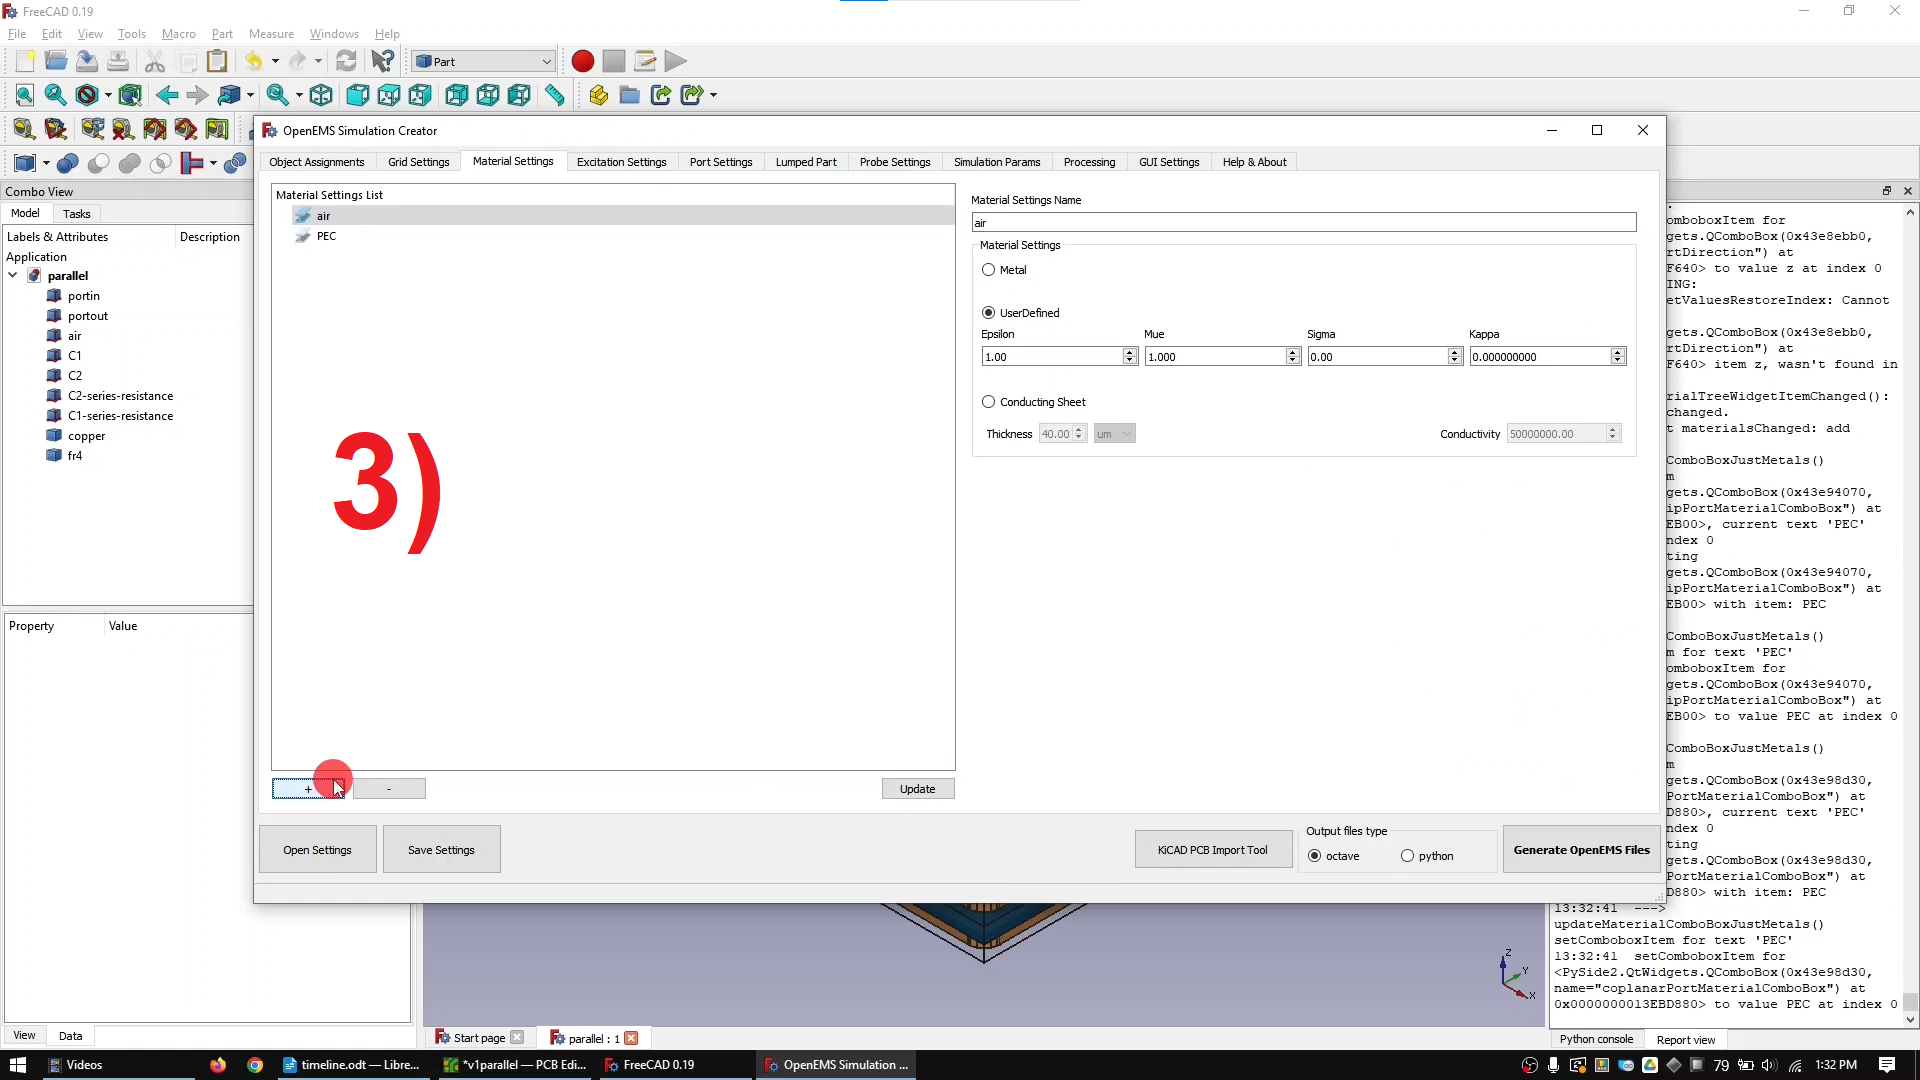Select the What's This help cursor icon
This screenshot has height=1080, width=1920.
pos(381,61)
